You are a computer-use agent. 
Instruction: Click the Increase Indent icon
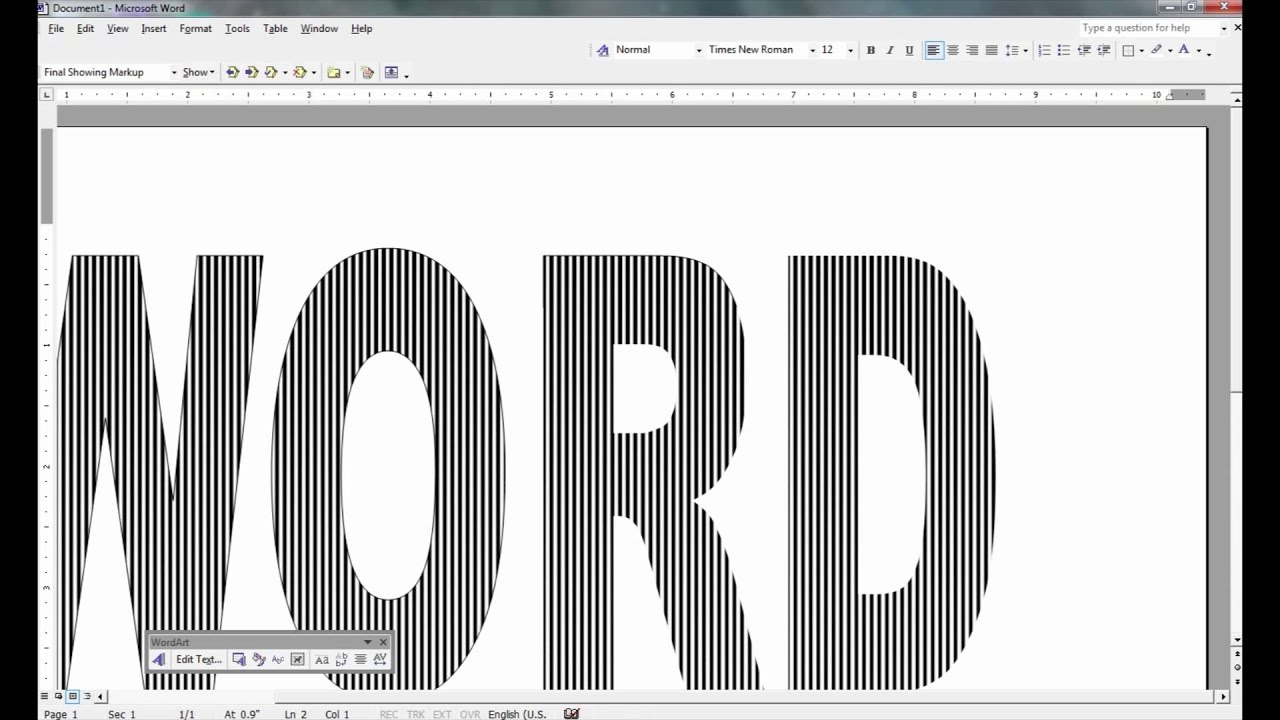[1104, 50]
